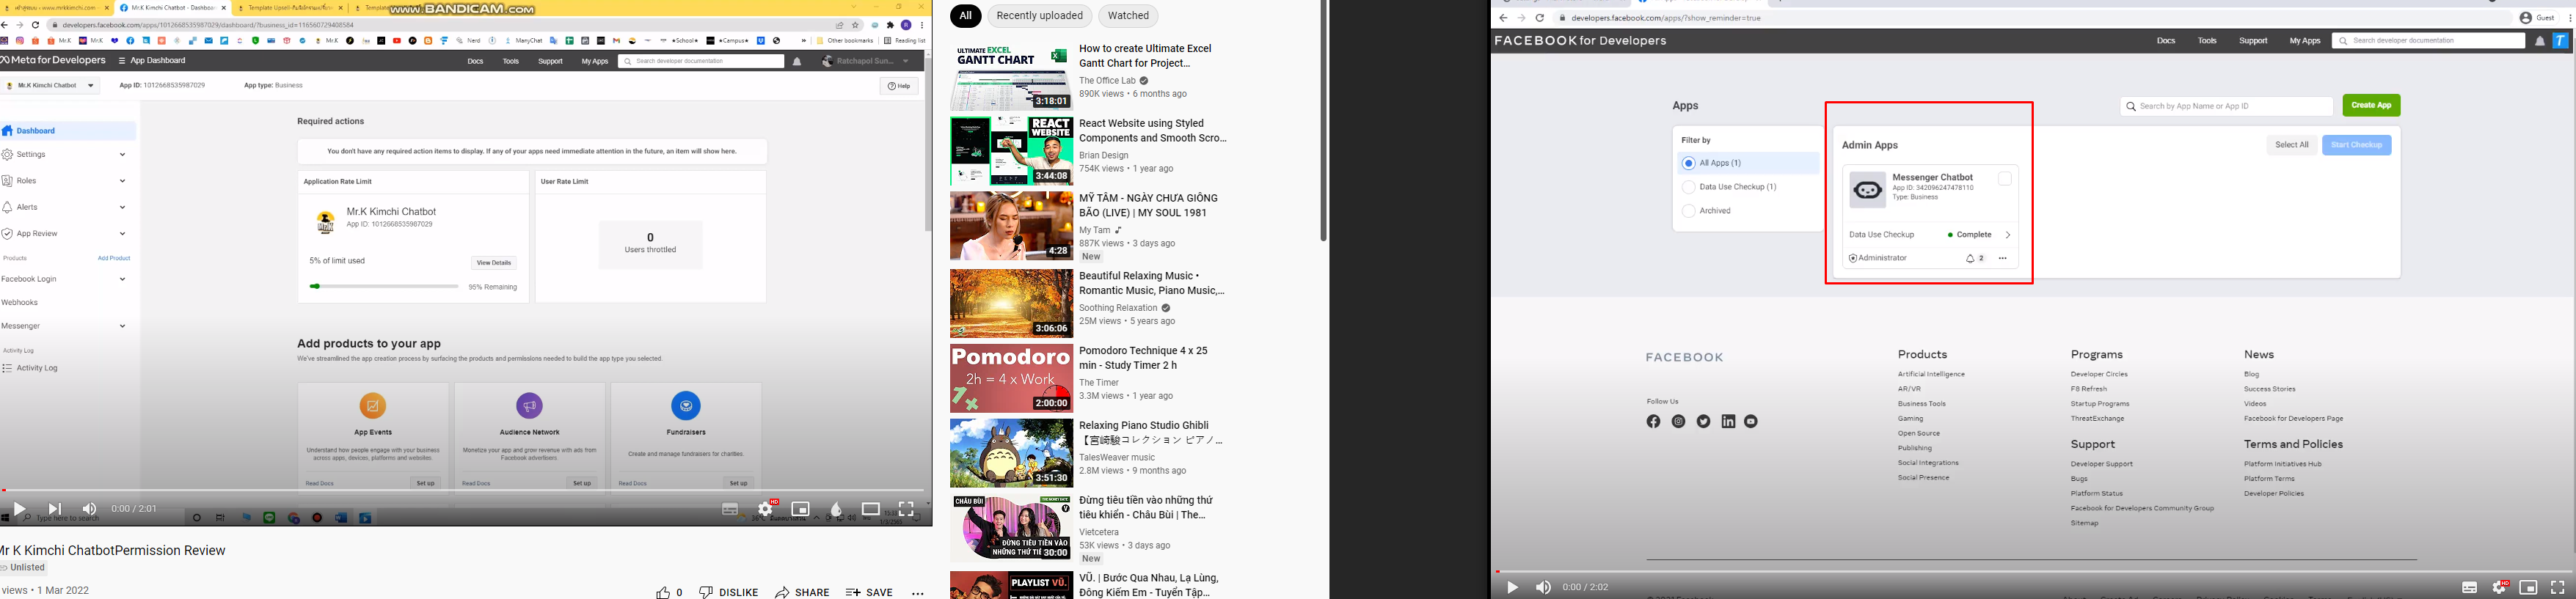Click the Twitter icon under Follow Us

(1703, 421)
